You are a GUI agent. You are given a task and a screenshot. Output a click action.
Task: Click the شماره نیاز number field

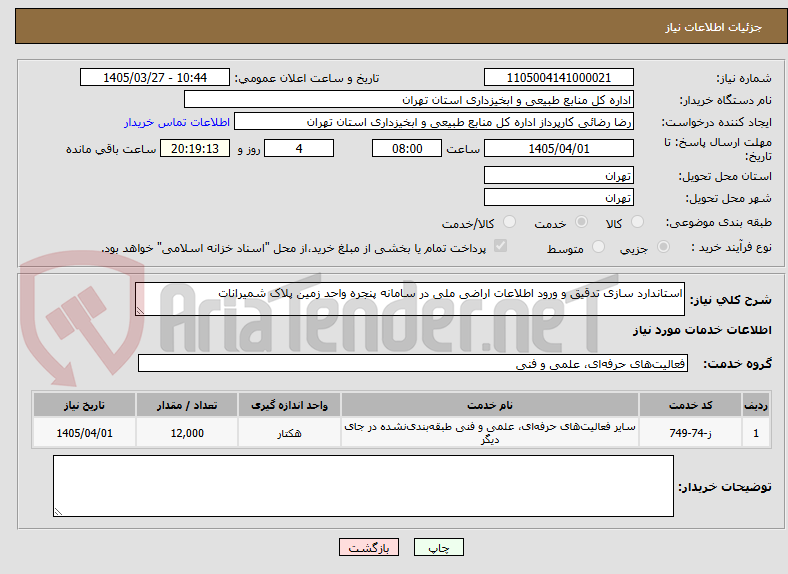click(x=559, y=77)
